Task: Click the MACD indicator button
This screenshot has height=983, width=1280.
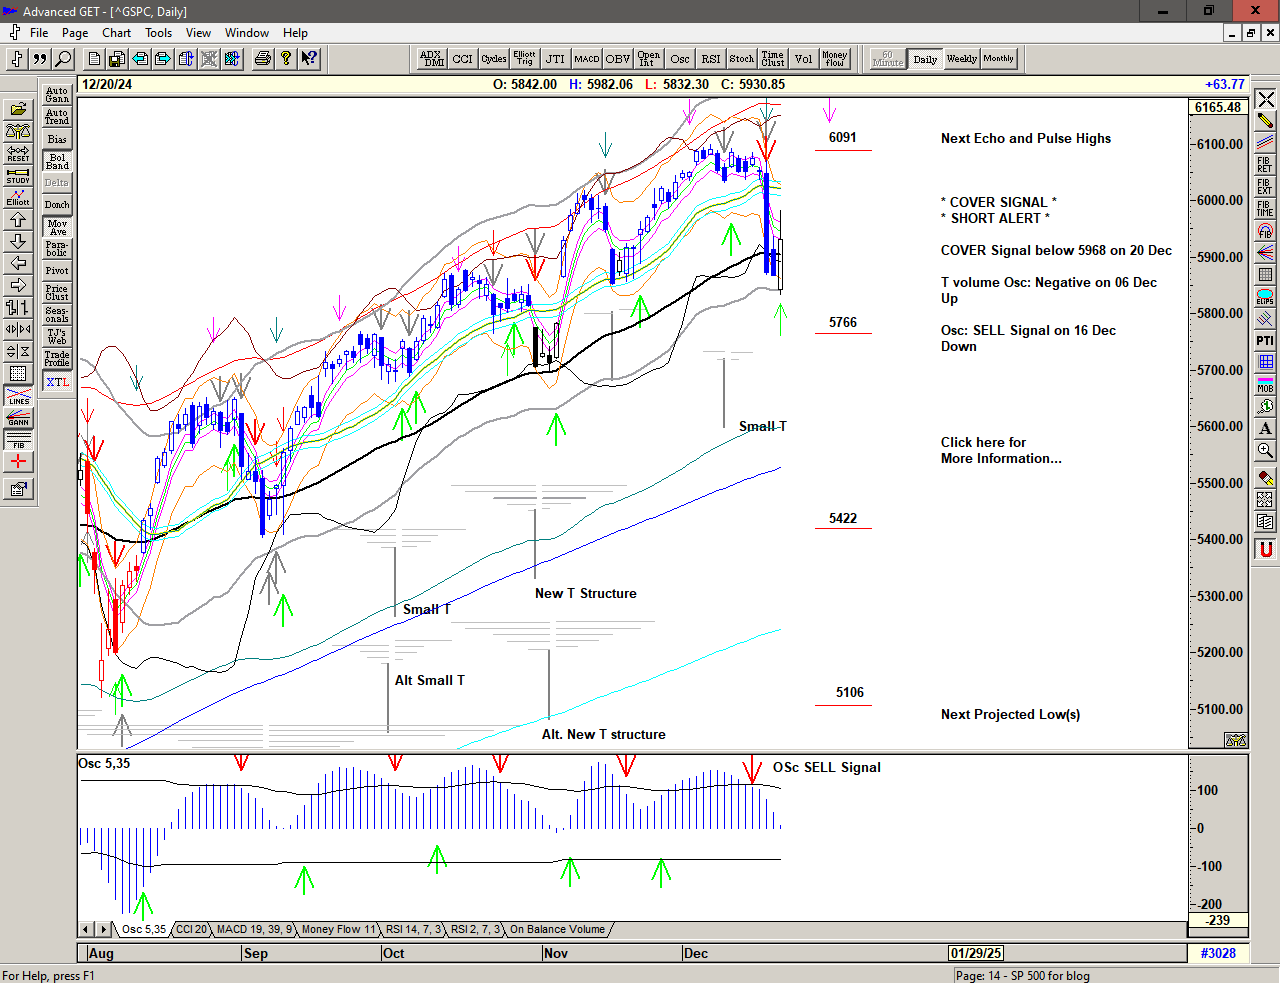Action: 587,59
